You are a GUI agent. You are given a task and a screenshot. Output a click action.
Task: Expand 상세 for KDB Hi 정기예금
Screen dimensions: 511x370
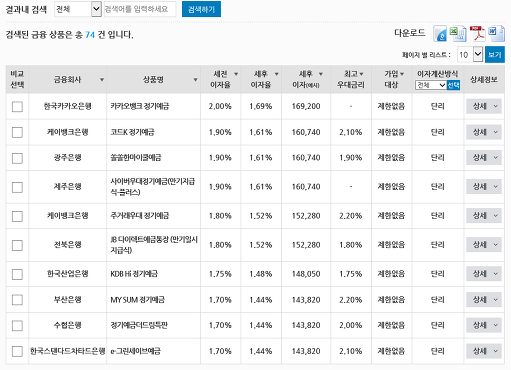[484, 274]
